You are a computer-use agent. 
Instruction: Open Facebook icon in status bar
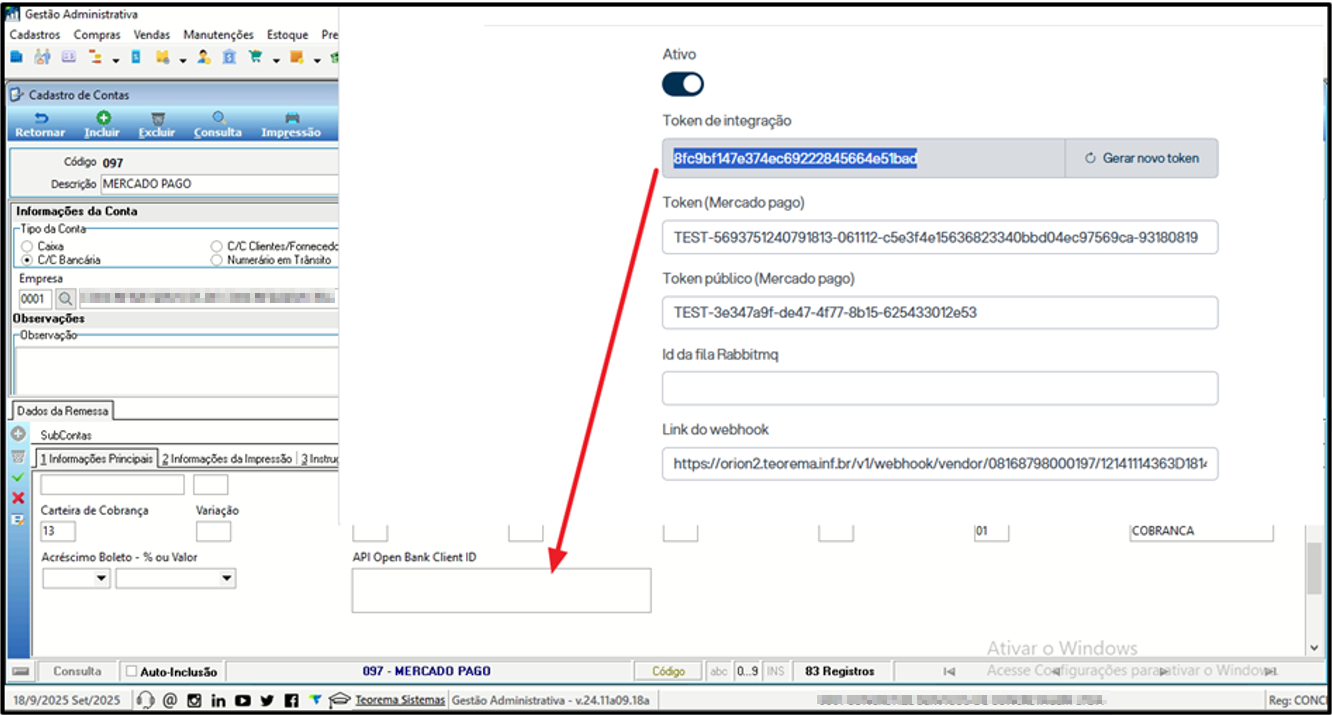(291, 700)
